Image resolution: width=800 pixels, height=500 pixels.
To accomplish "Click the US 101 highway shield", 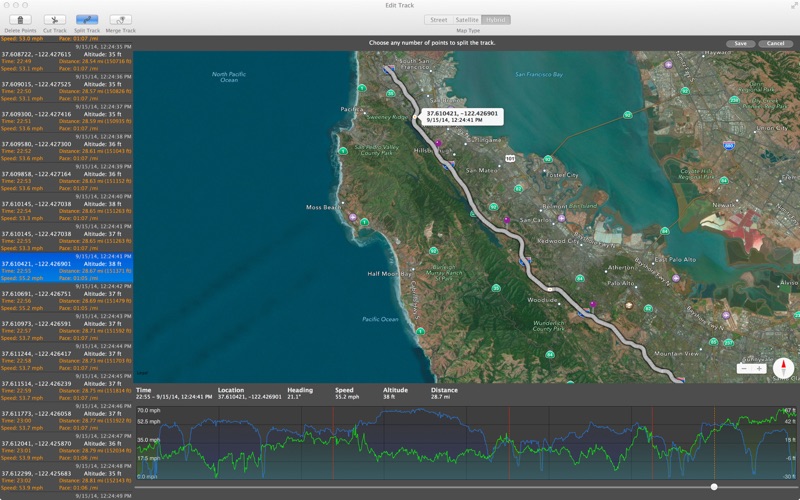I will coord(510,159).
